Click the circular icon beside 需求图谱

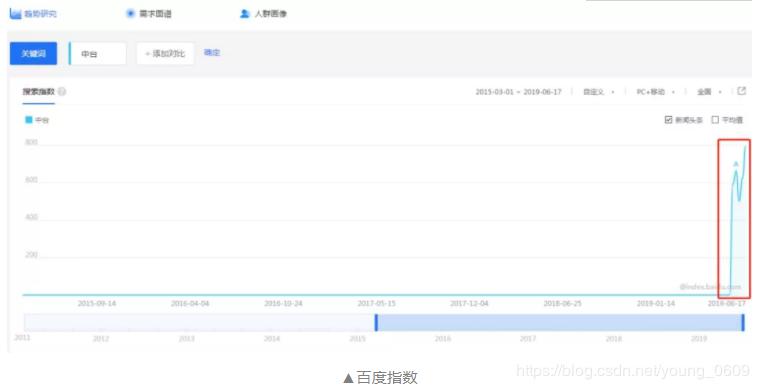click(130, 14)
